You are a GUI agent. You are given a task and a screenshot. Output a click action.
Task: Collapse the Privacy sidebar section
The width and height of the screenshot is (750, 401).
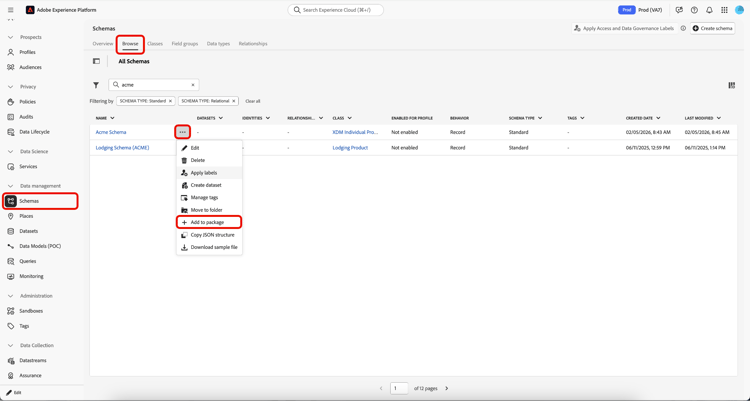[x=11, y=87]
